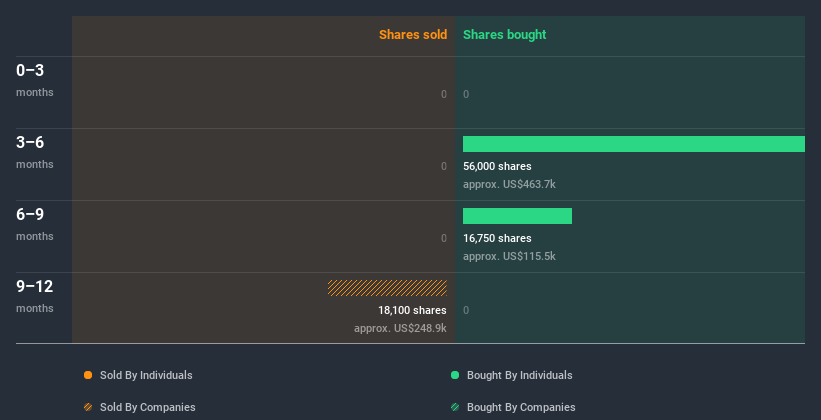Click the approx. US$115.5k value

point(509,256)
